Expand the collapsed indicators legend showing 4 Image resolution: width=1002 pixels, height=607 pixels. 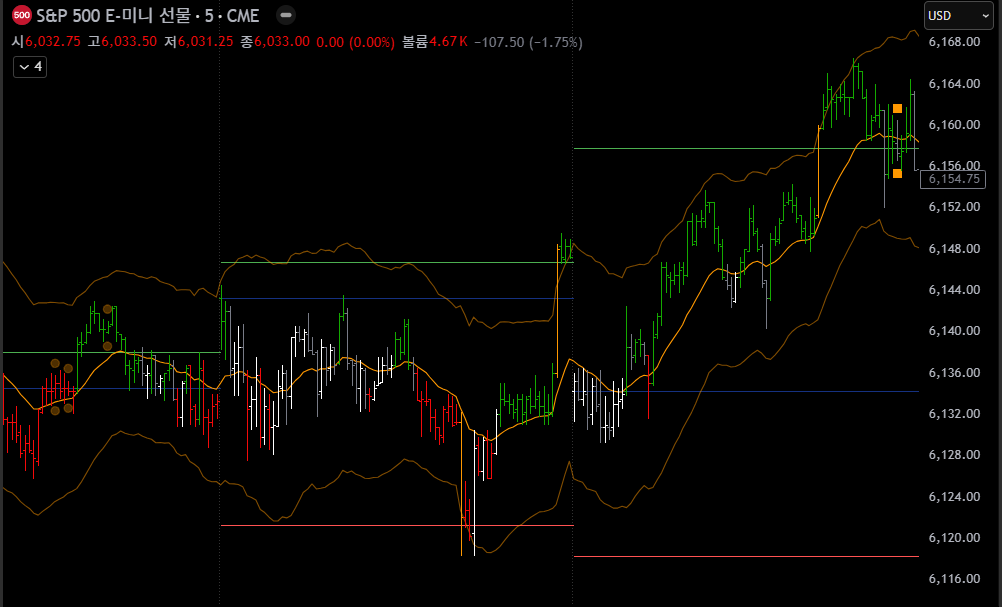point(30,66)
